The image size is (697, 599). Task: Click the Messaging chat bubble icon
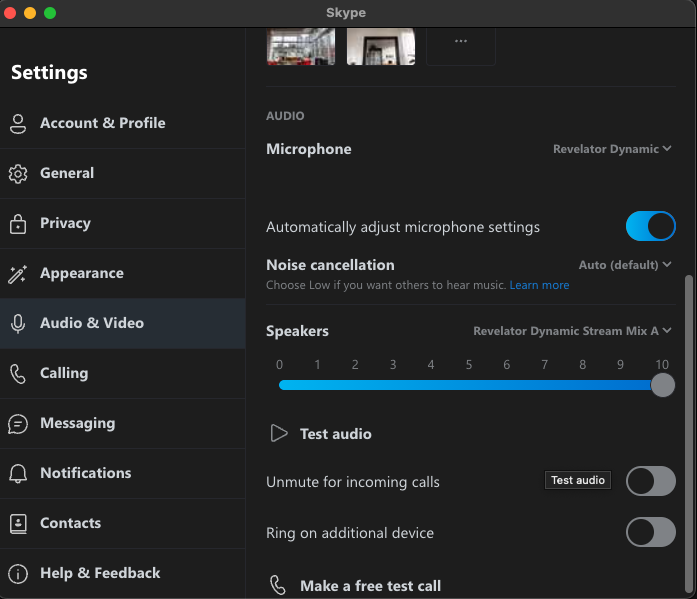coord(18,423)
